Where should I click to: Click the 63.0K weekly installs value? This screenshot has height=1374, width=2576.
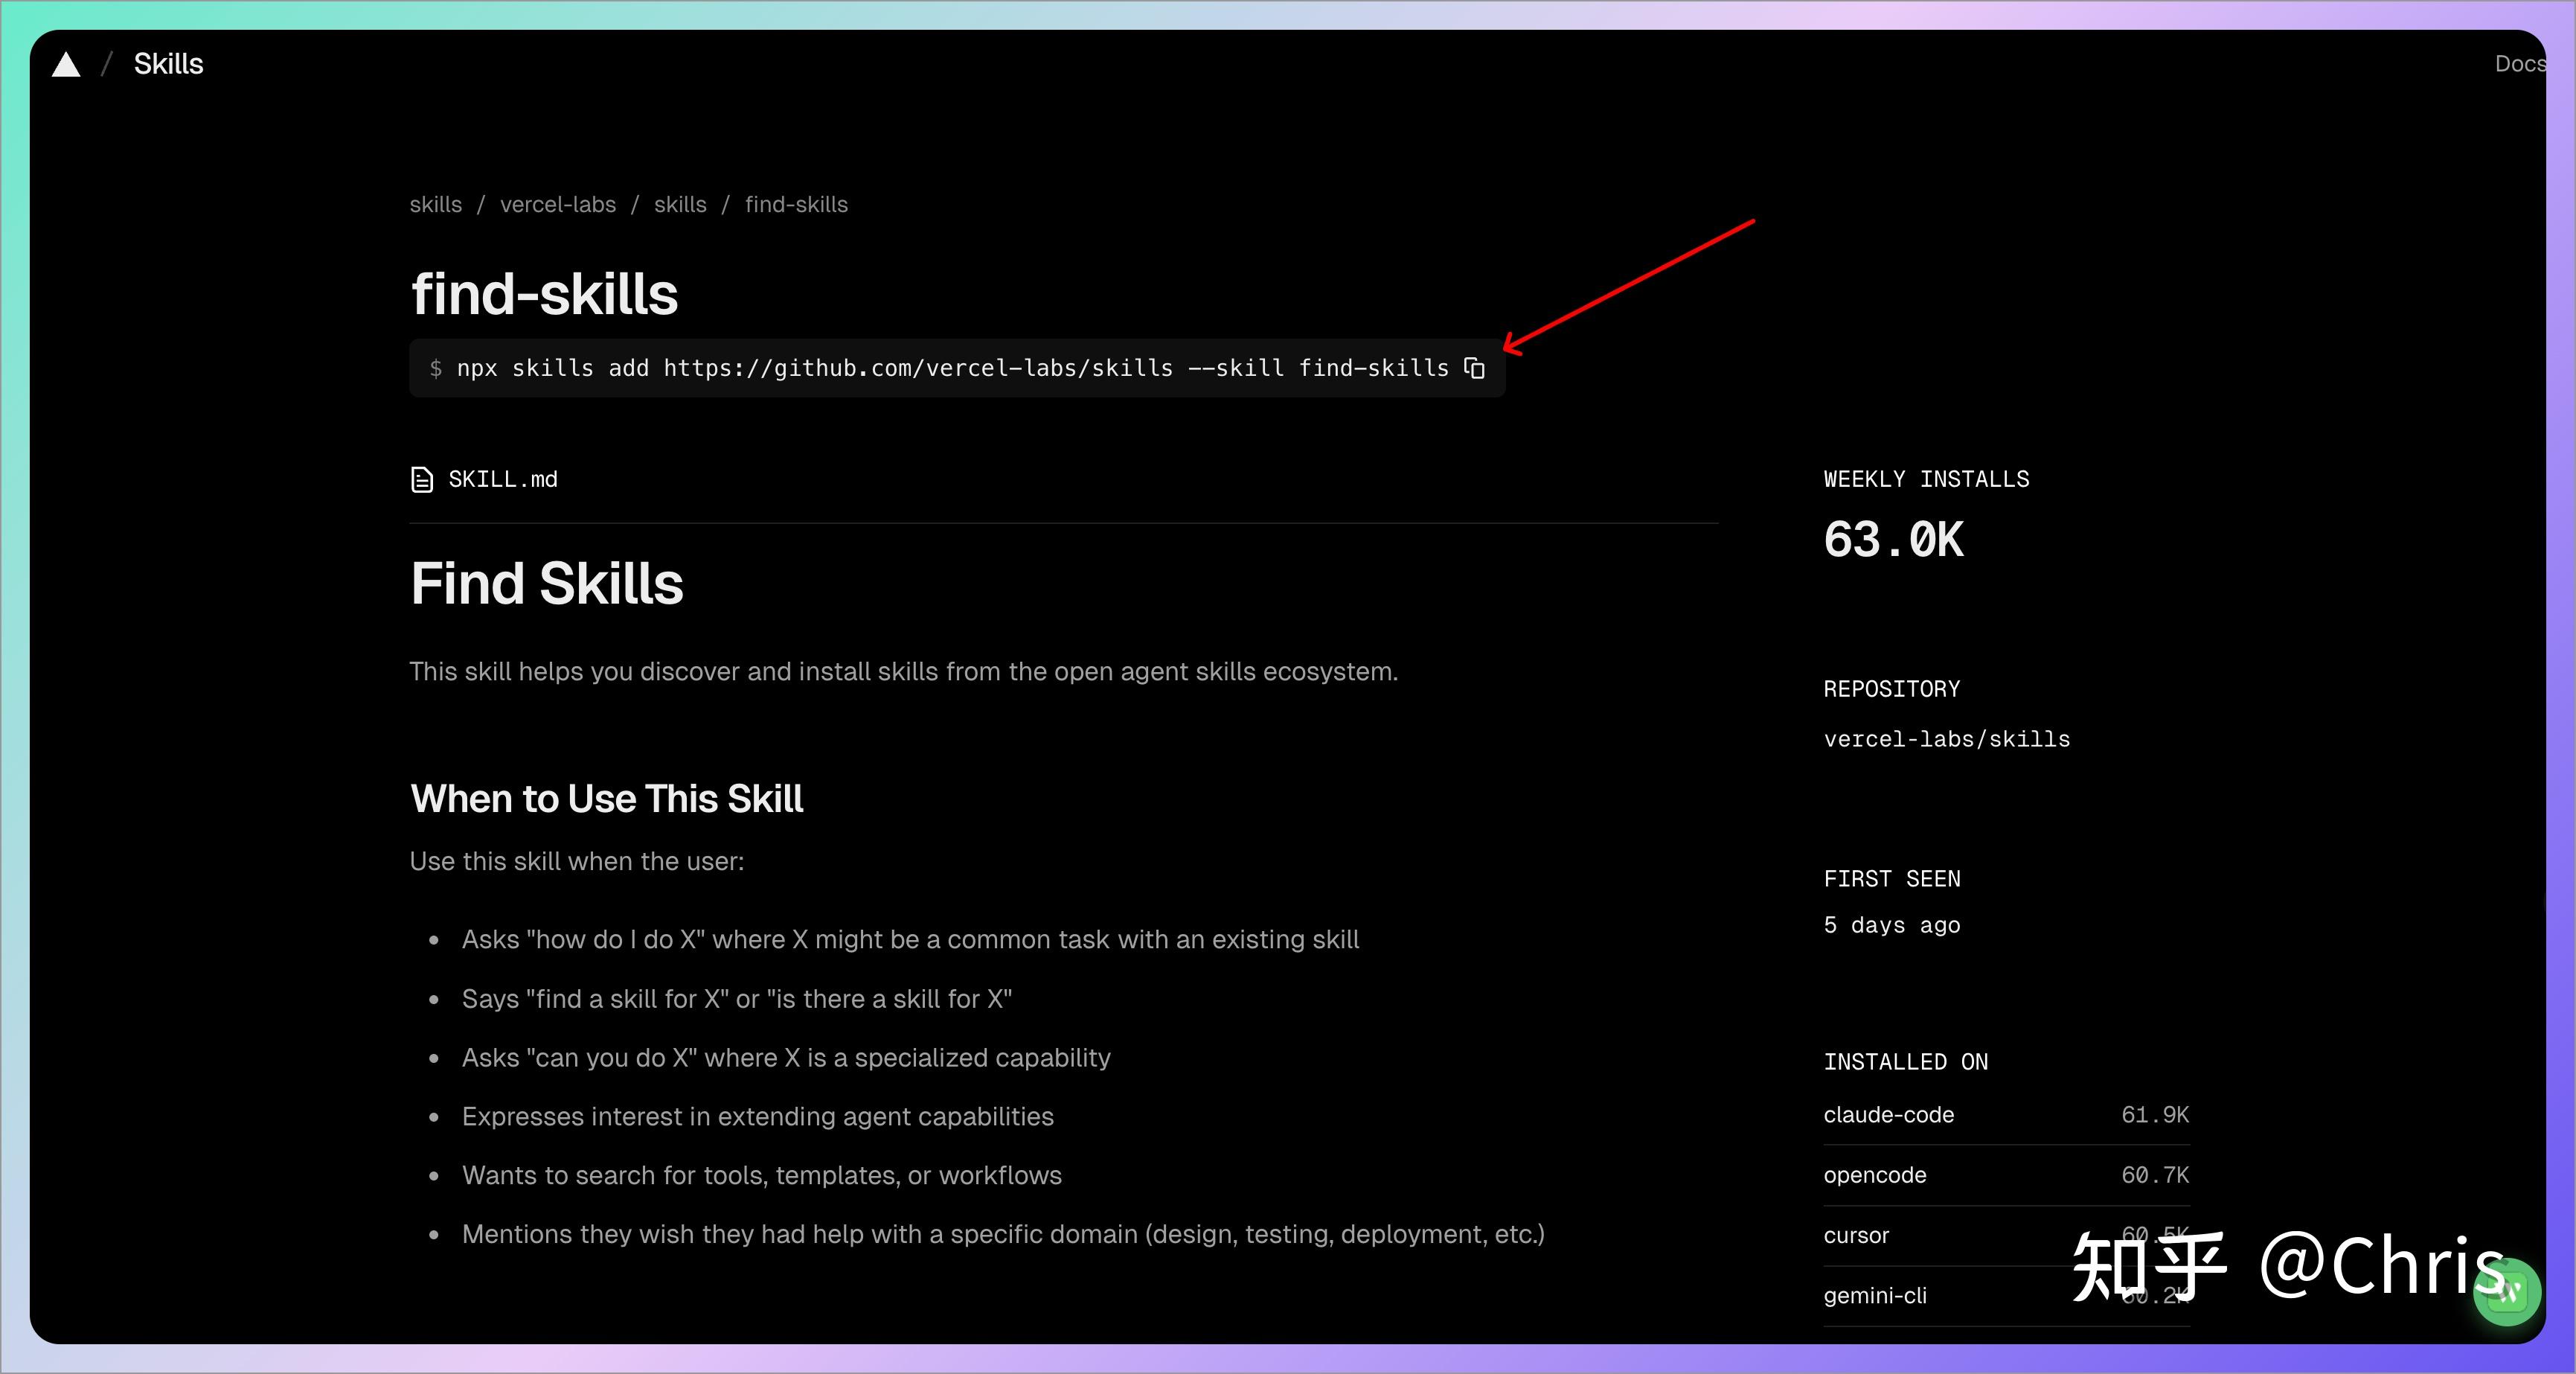pyautogui.click(x=1893, y=540)
